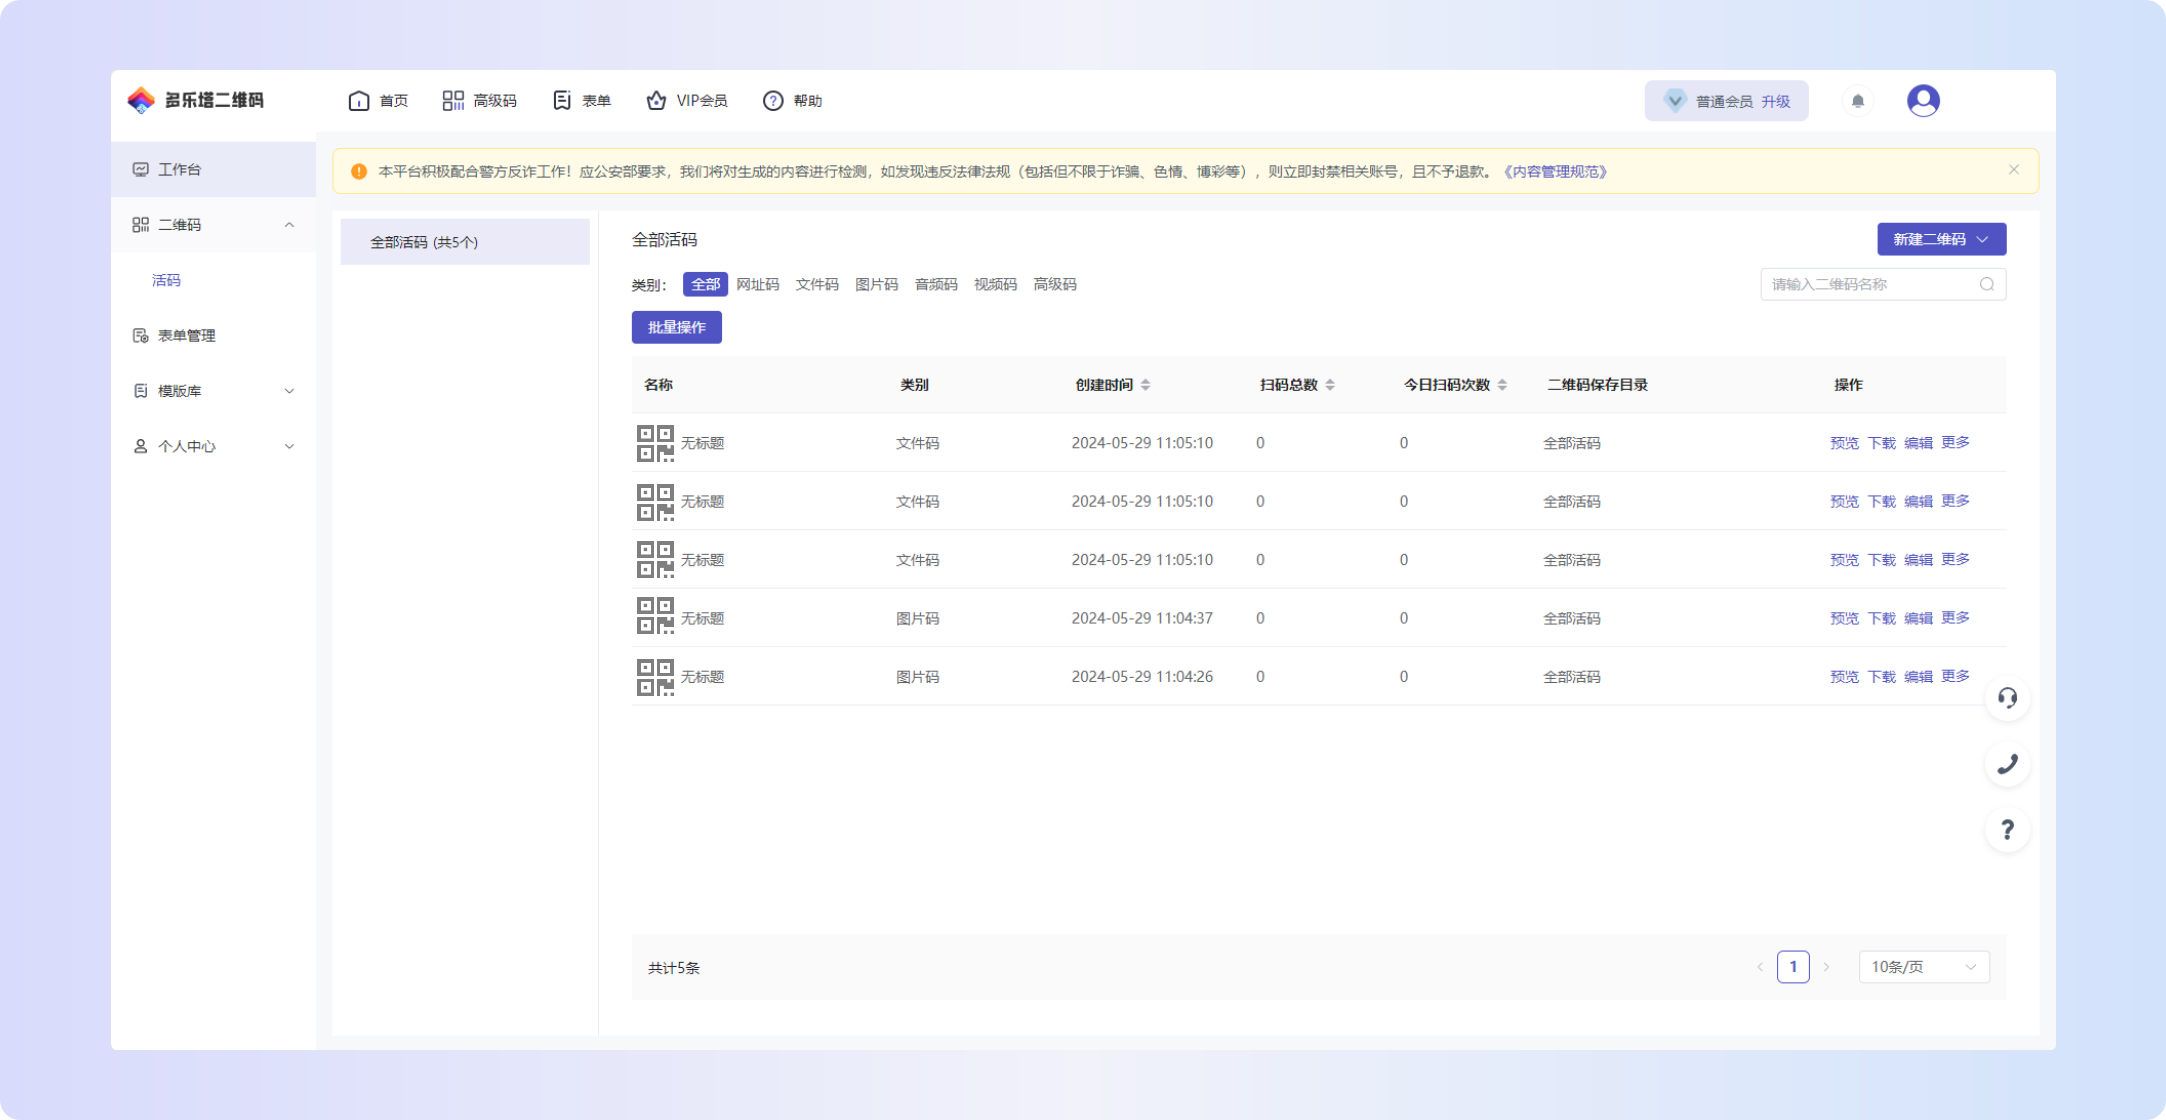2166x1120 pixels.
Task: Dismiss the yellow warning banner
Action: [2013, 170]
